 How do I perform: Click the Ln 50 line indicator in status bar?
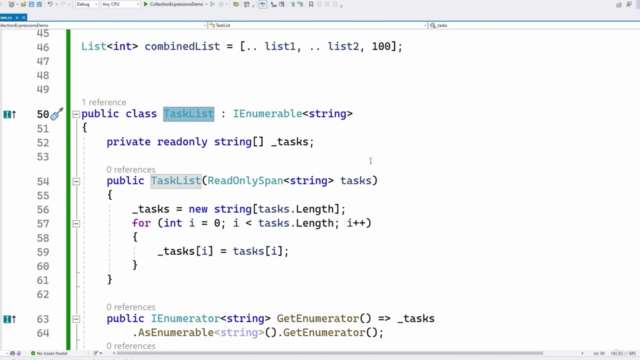pyautogui.click(x=599, y=353)
